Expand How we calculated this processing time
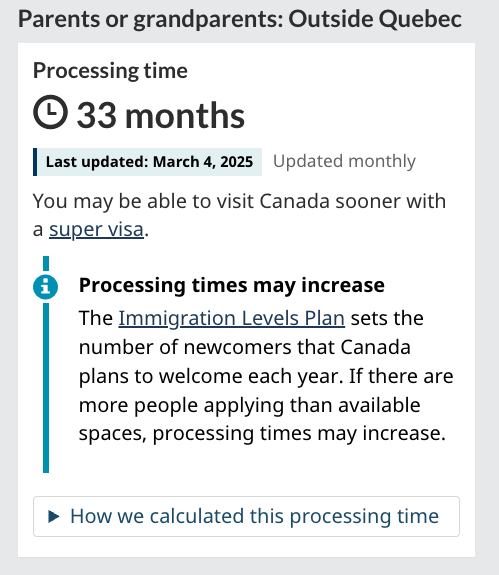The image size is (499, 575). [254, 516]
